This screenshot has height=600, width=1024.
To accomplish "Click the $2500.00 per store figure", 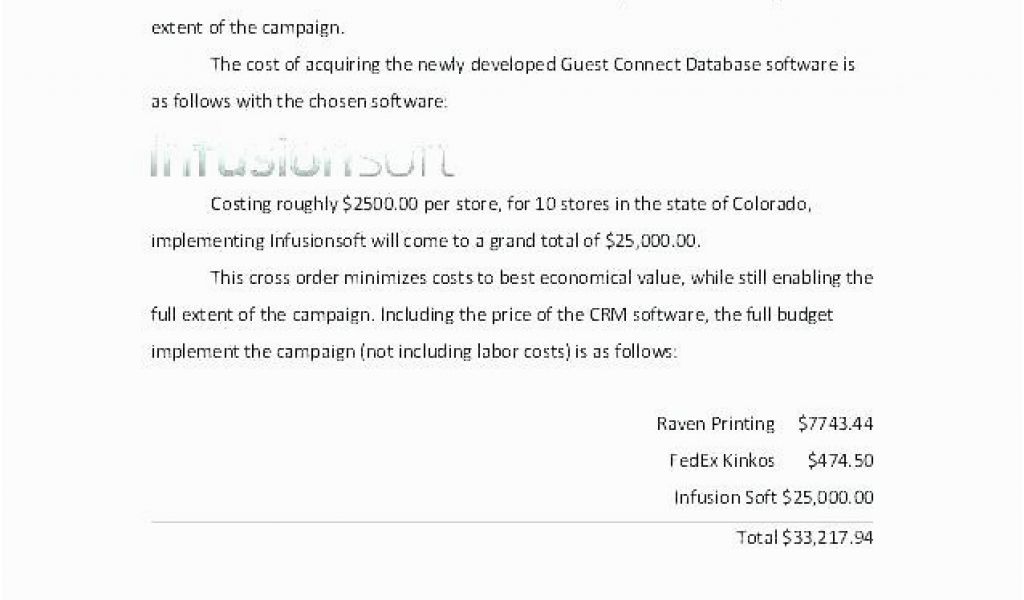I will click(x=380, y=204).
